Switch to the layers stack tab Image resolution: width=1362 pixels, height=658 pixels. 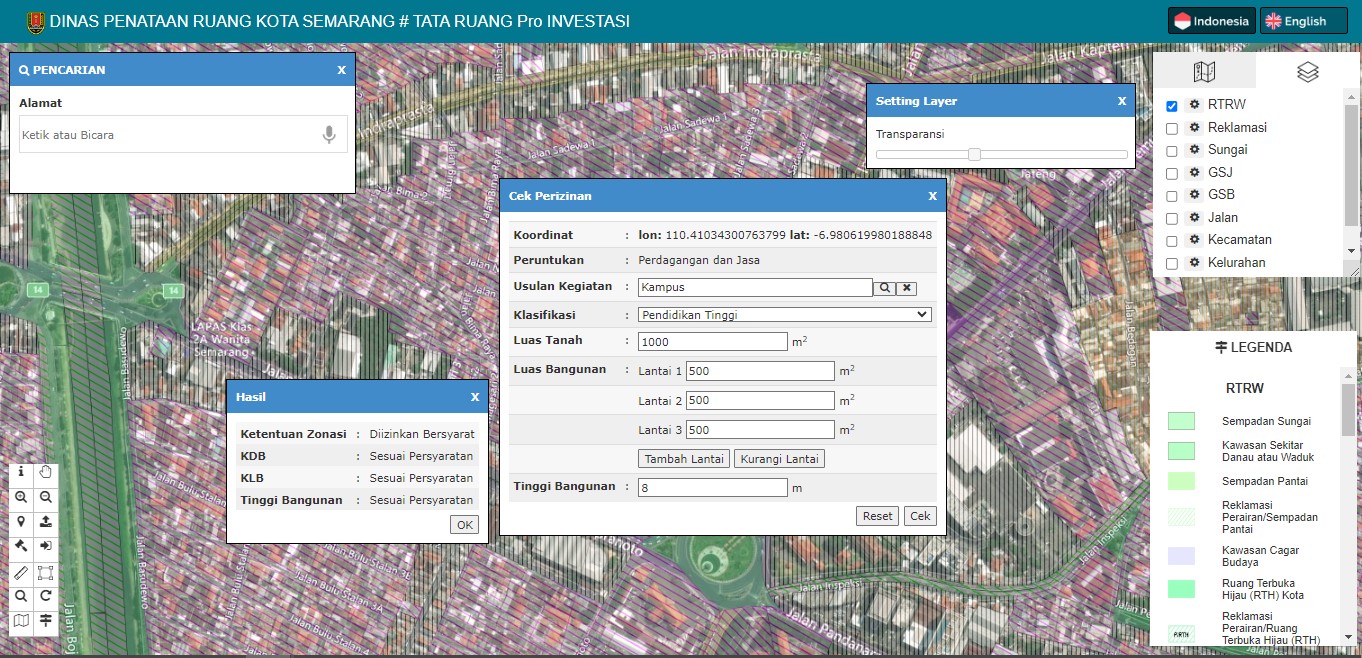(x=1307, y=71)
